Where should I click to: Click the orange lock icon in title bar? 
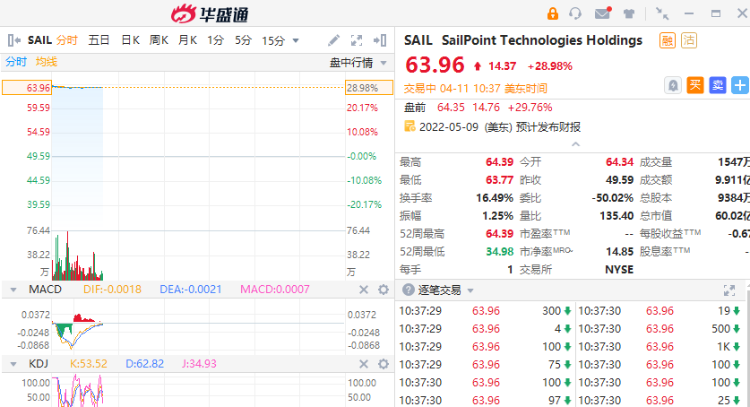553,13
